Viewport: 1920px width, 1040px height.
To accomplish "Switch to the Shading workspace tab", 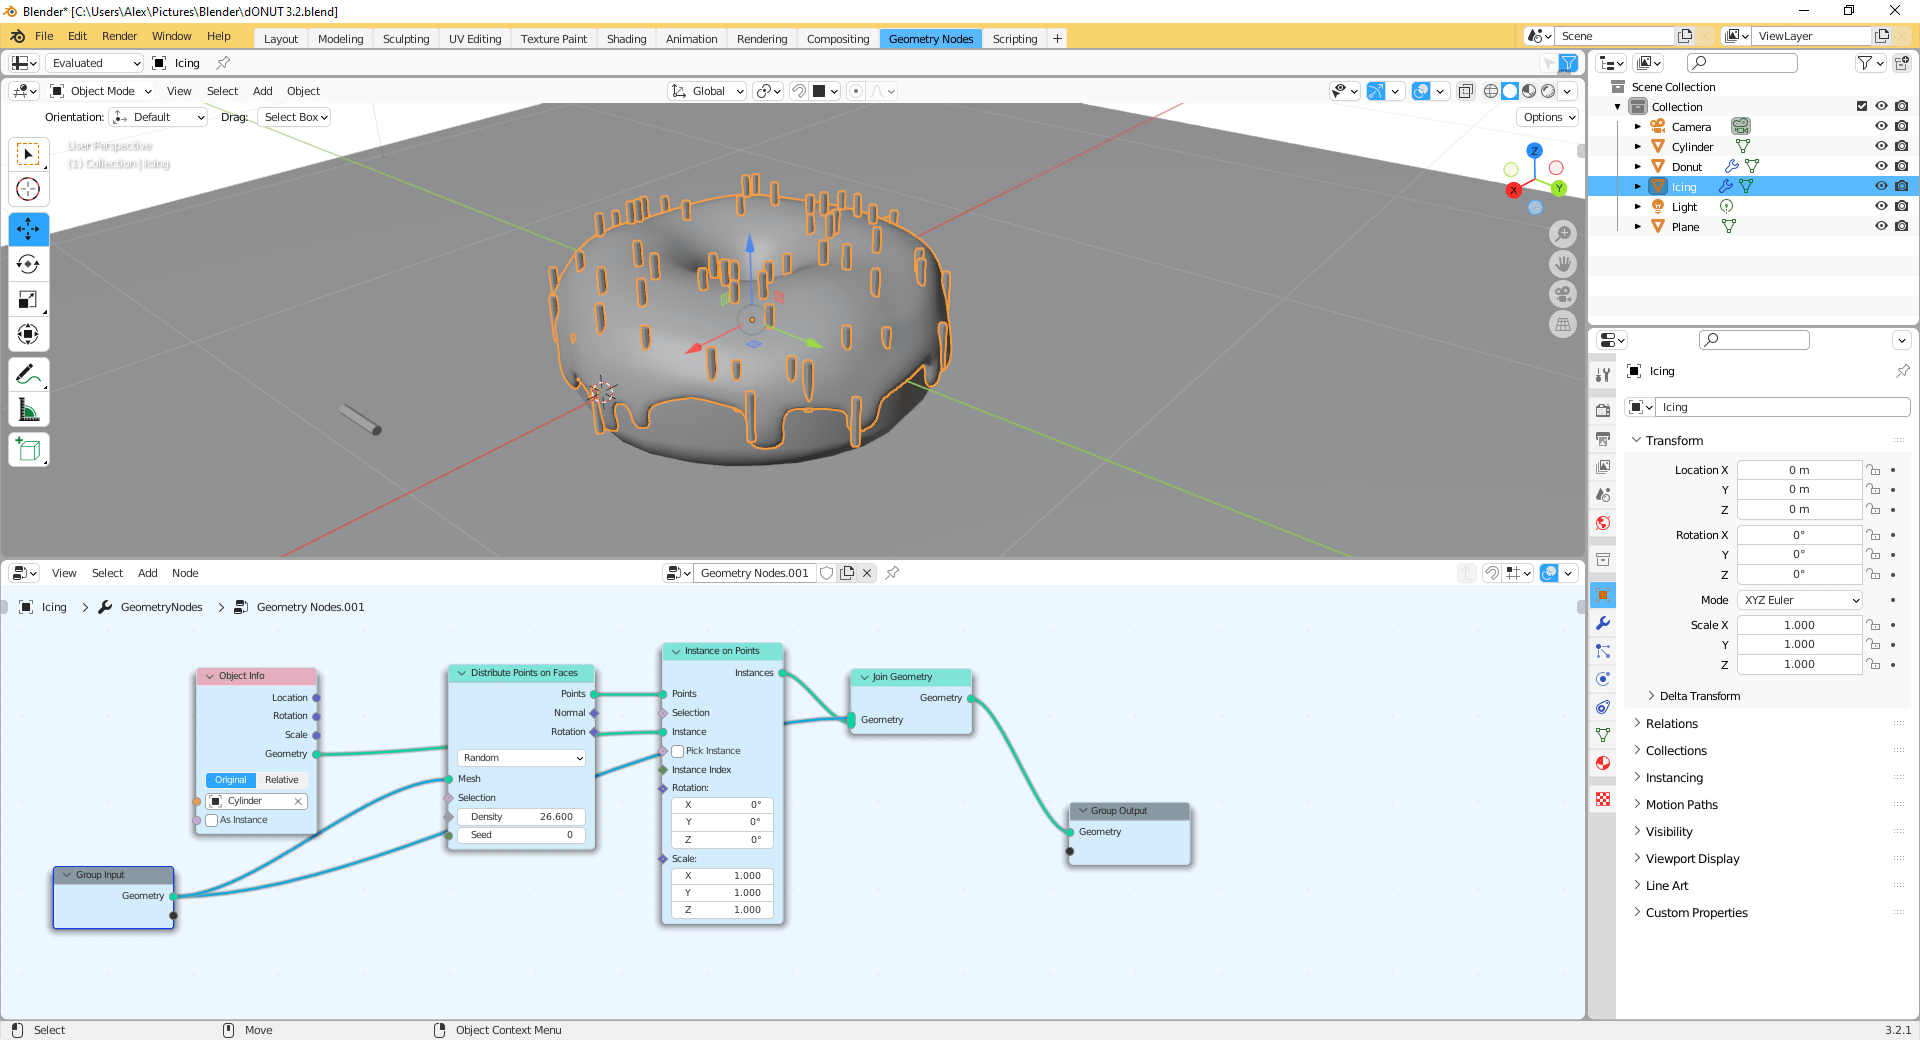I will [x=626, y=39].
